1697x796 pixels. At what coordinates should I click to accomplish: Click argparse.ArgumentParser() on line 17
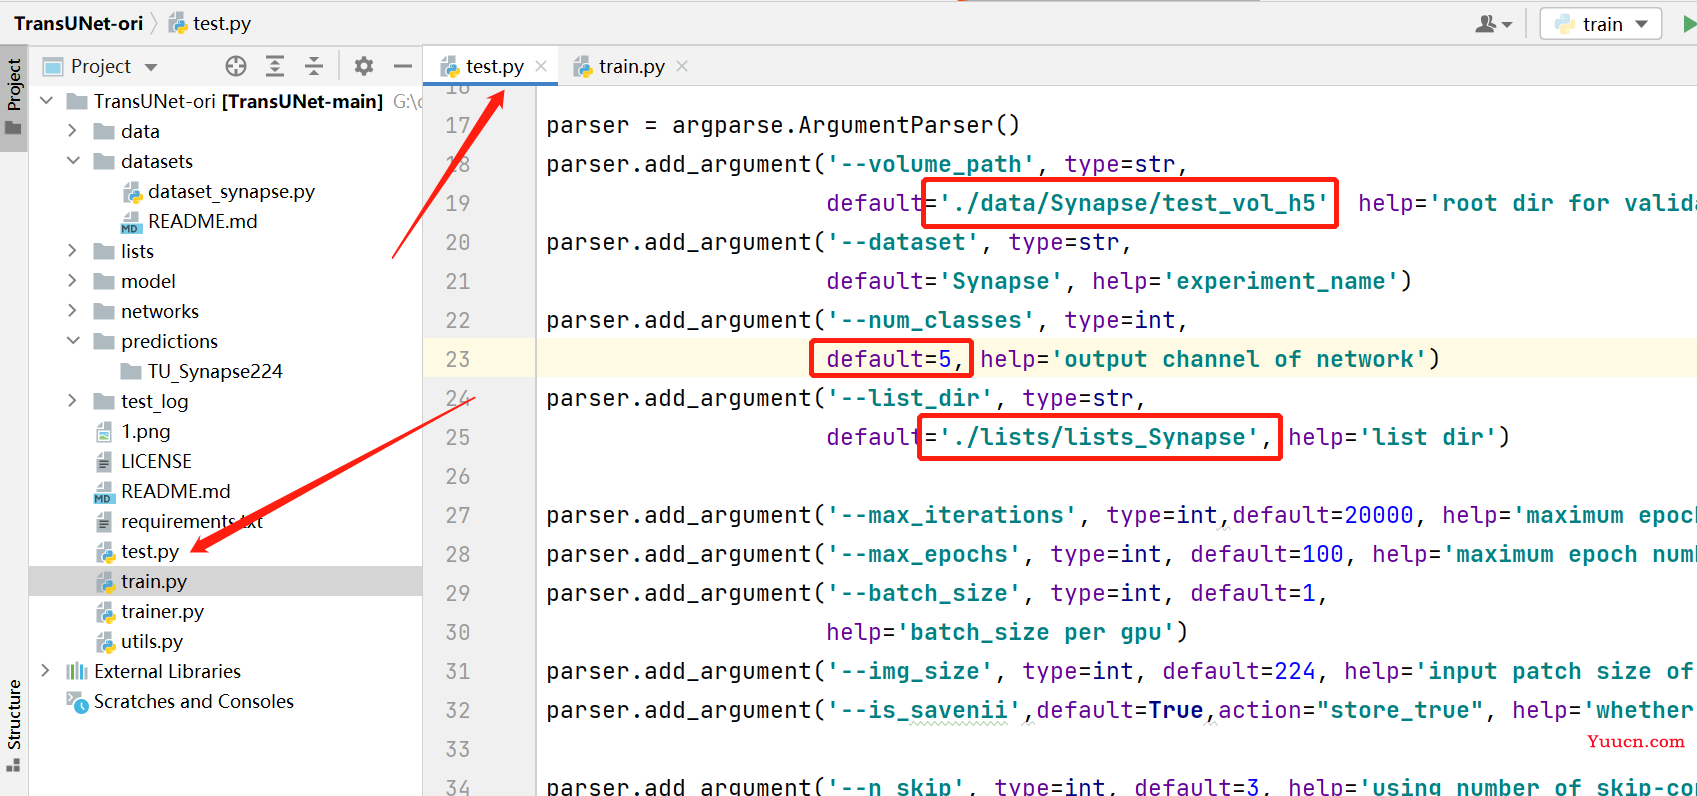(846, 125)
